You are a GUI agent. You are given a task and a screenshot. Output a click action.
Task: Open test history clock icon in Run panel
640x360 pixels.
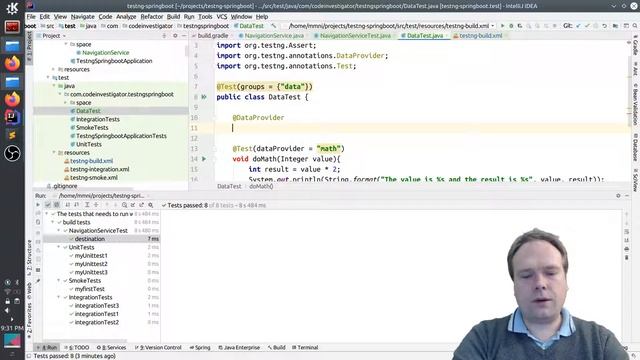[x=124, y=205]
